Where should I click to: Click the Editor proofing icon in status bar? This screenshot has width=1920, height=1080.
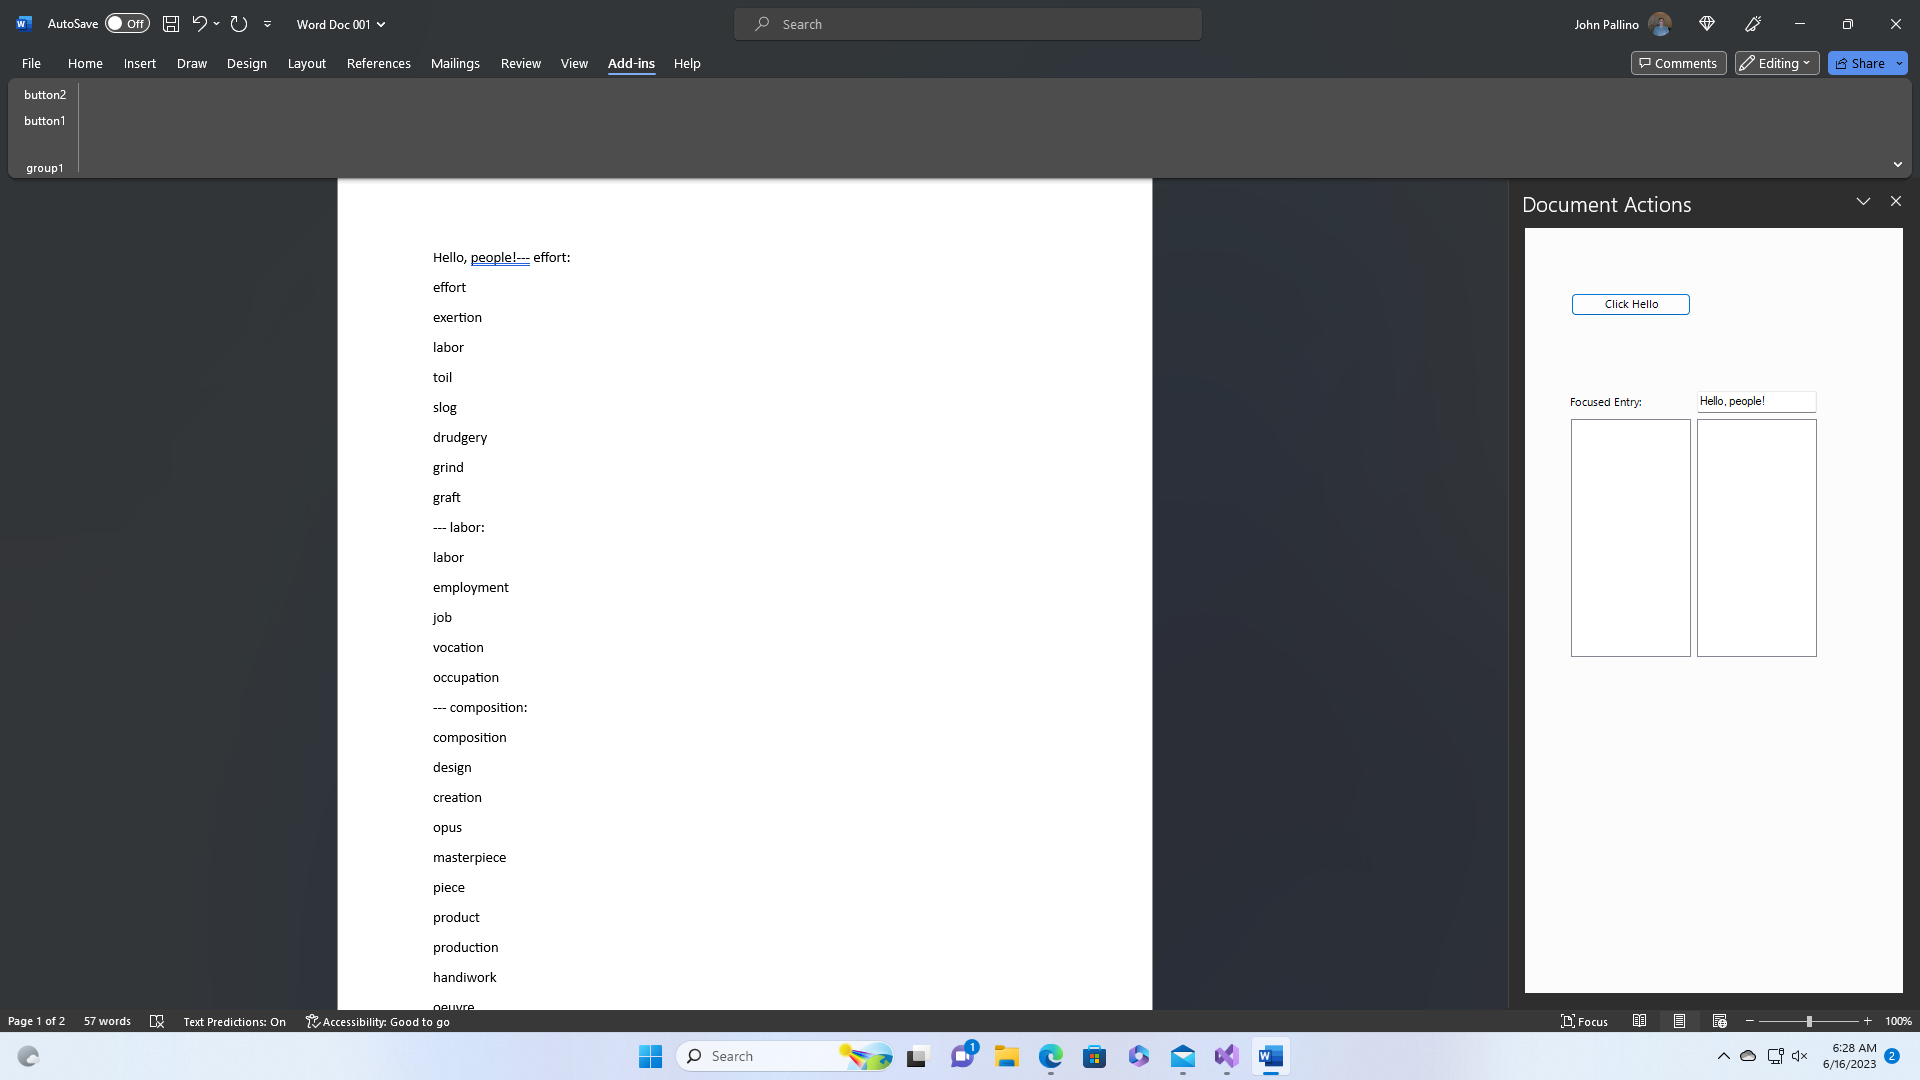[x=158, y=1021]
